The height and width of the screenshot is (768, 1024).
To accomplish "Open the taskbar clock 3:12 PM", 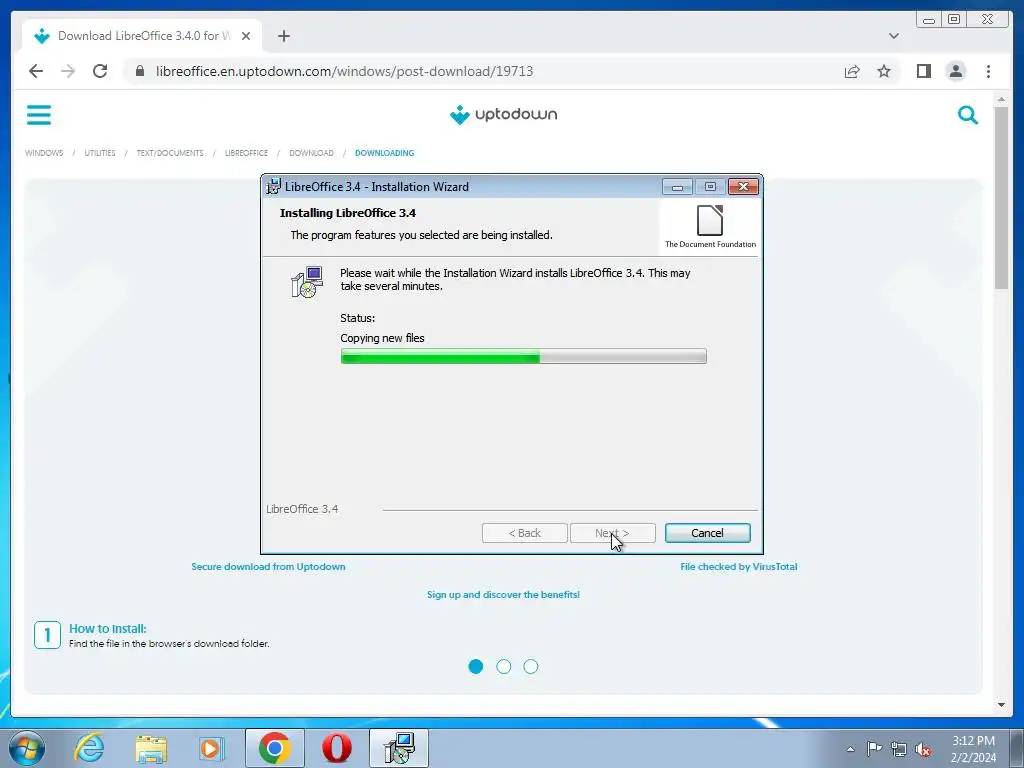I will 973,749.
